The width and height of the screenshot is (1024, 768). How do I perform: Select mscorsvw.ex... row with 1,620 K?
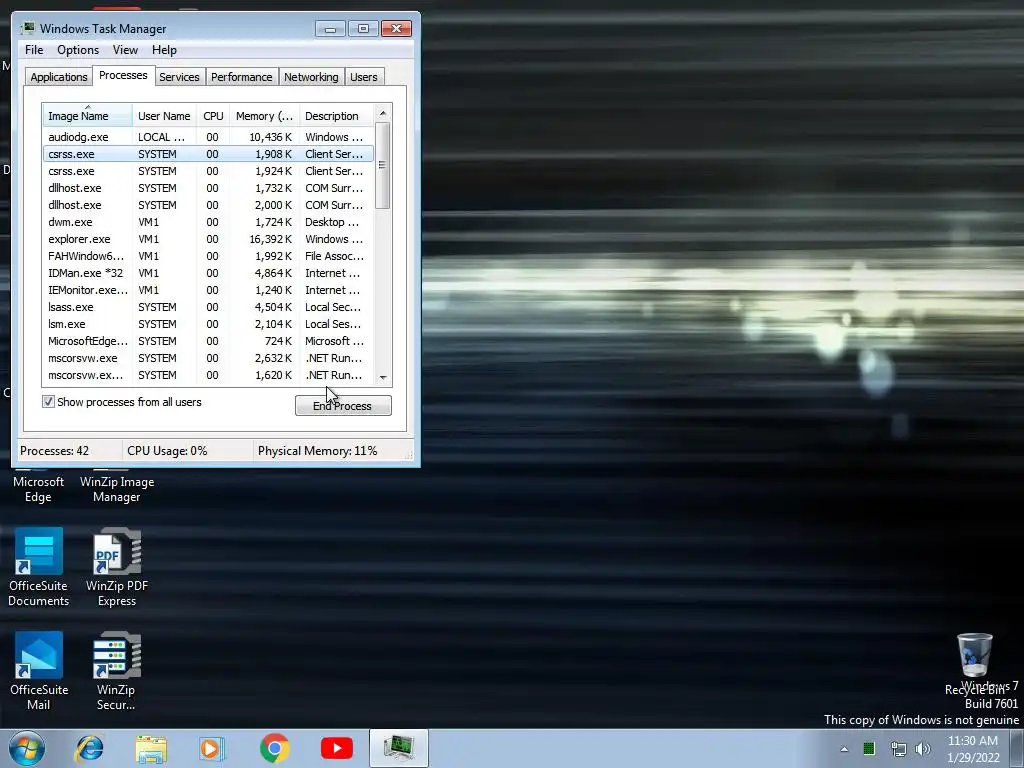208,375
